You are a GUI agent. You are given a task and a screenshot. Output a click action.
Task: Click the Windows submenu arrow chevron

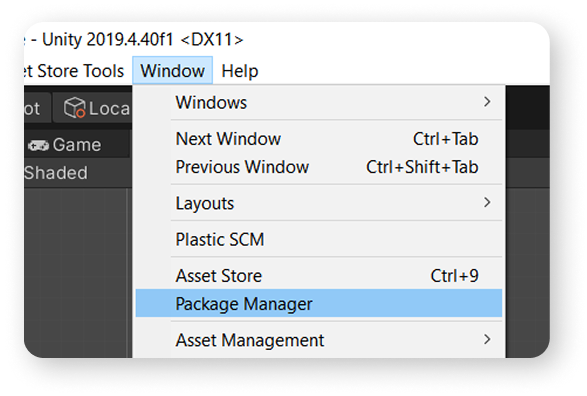[487, 102]
